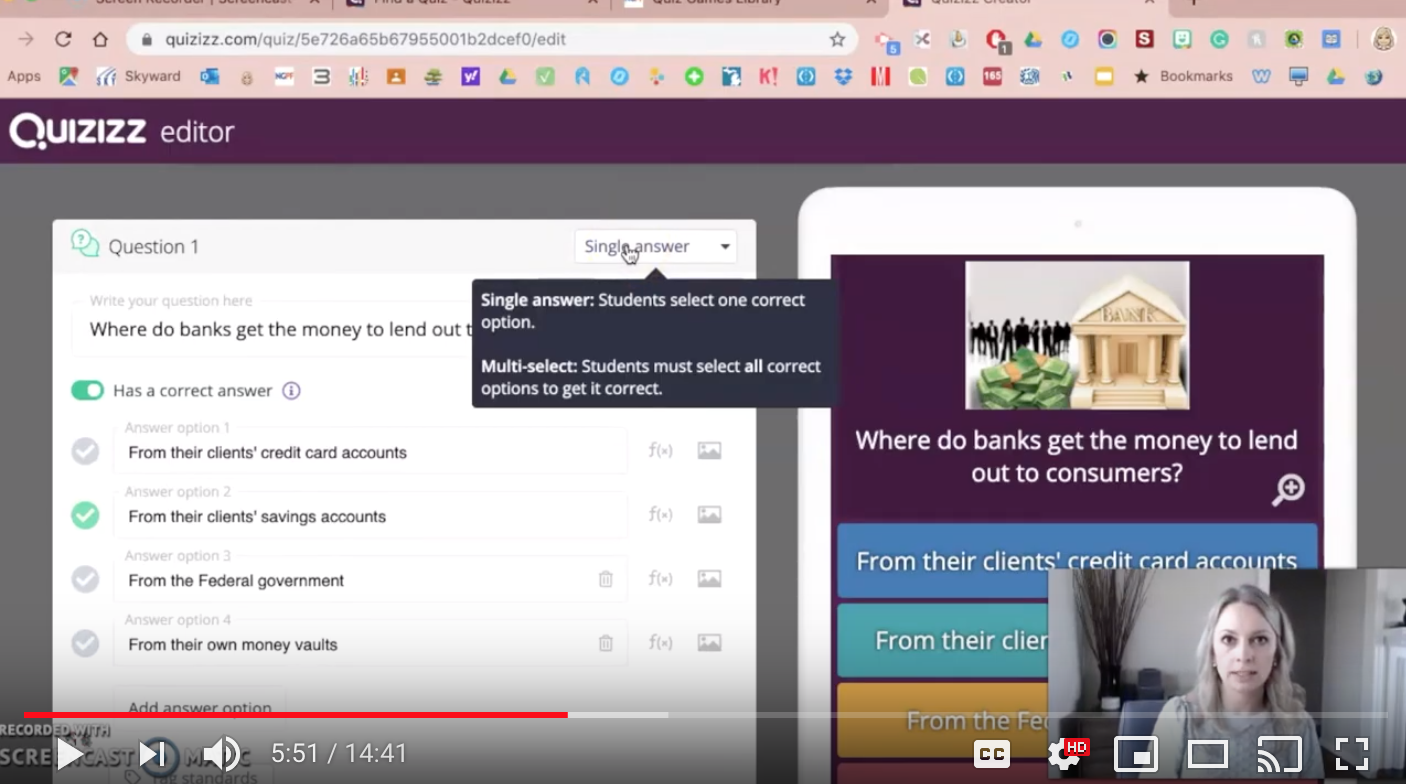Open the Chrome profile avatar

[x=1384, y=39]
